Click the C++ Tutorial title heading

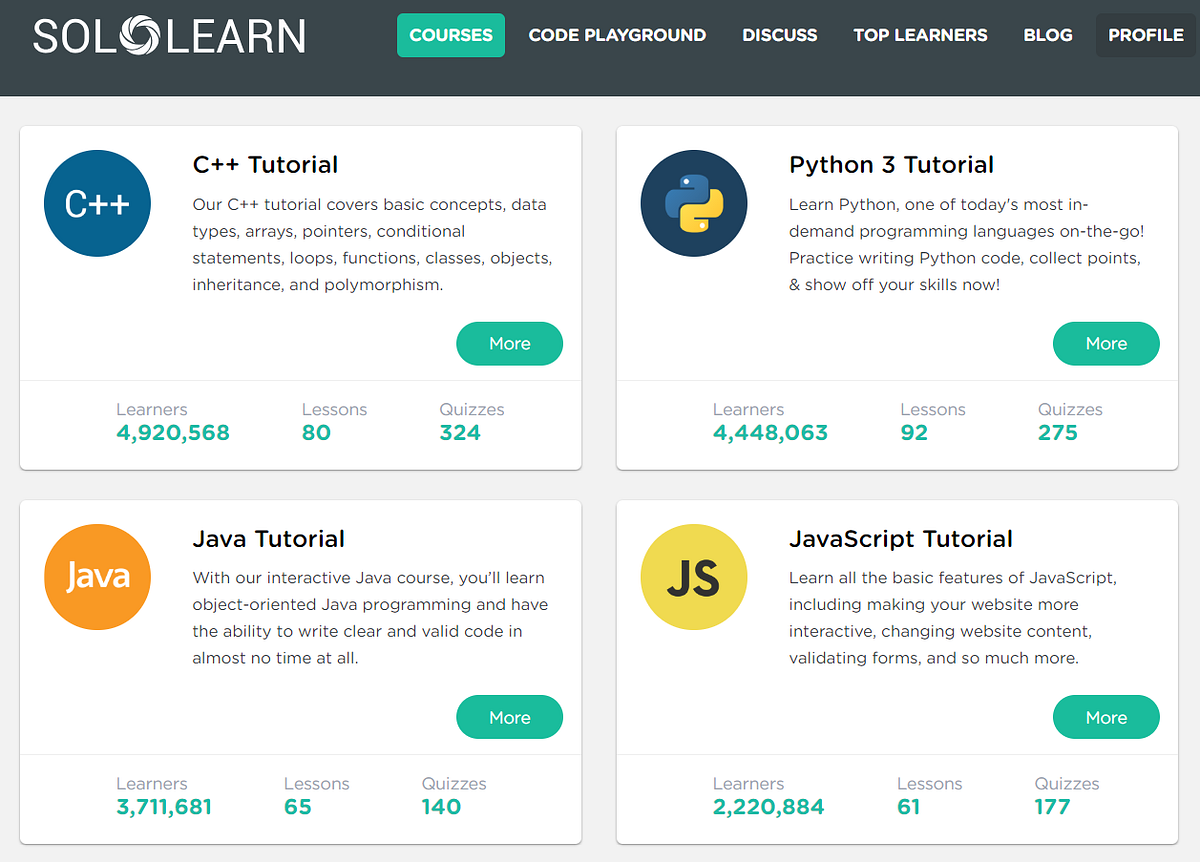265,164
